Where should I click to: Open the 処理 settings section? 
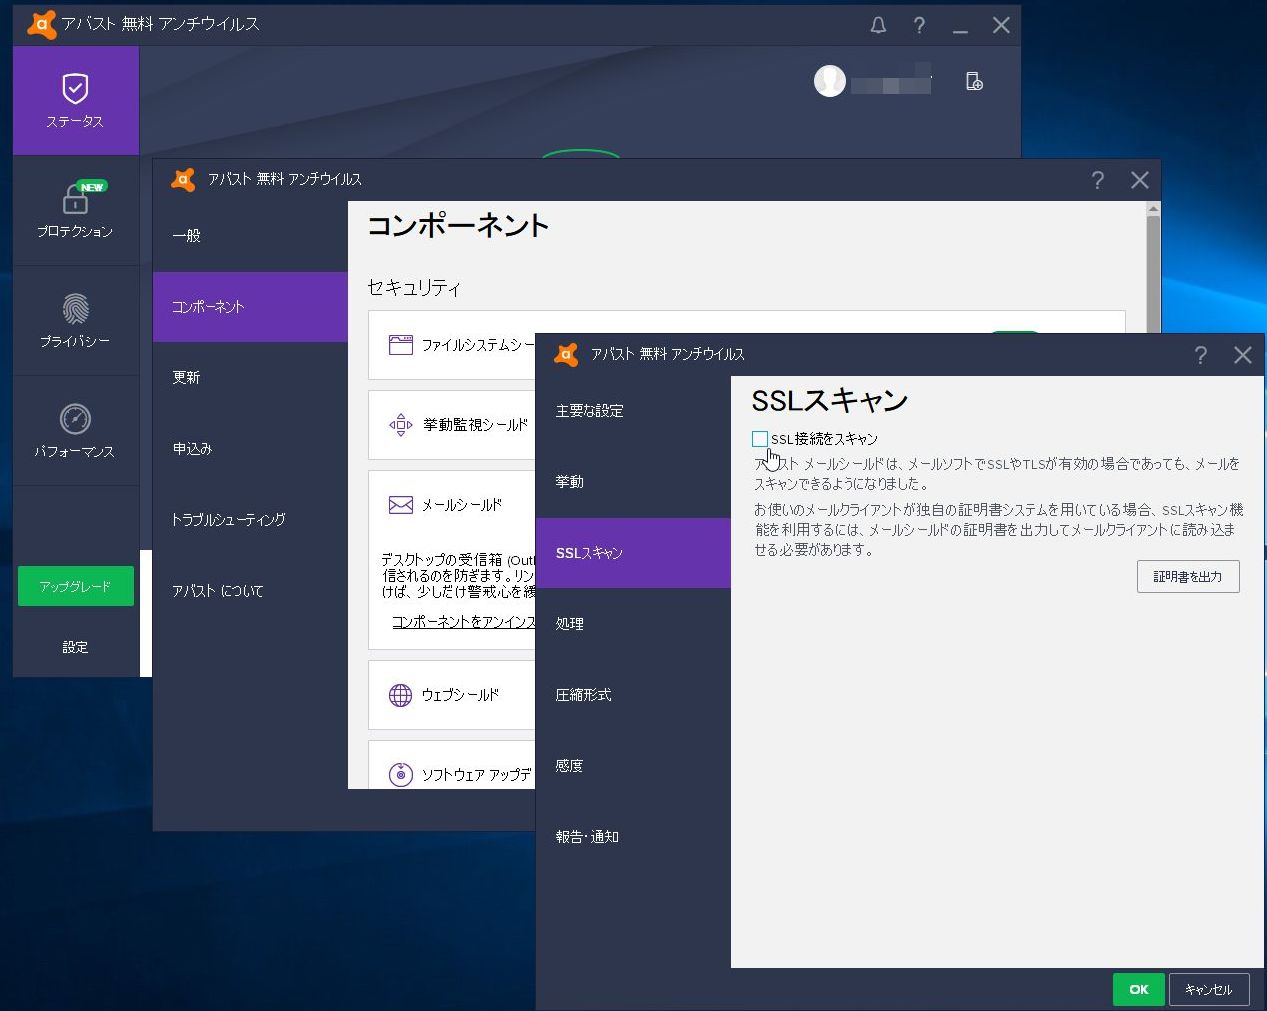point(633,624)
